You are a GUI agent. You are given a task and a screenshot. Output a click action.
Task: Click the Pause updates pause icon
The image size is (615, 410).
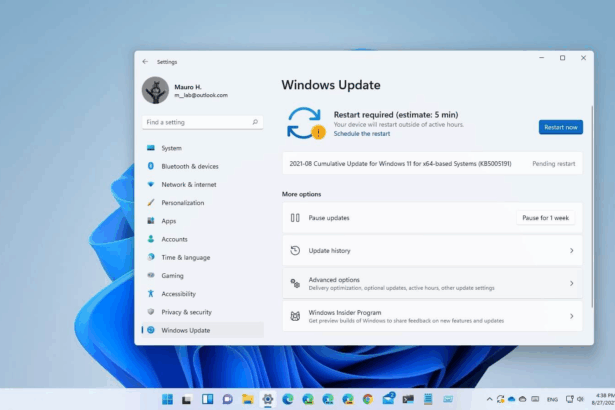[x=295, y=218]
